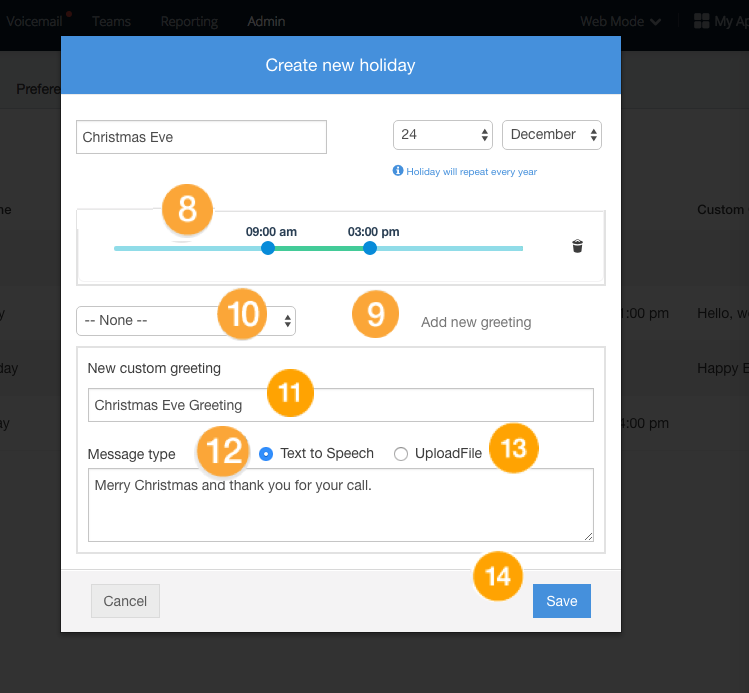749x693 pixels.
Task: Click the Message type label
Action: click(131, 454)
